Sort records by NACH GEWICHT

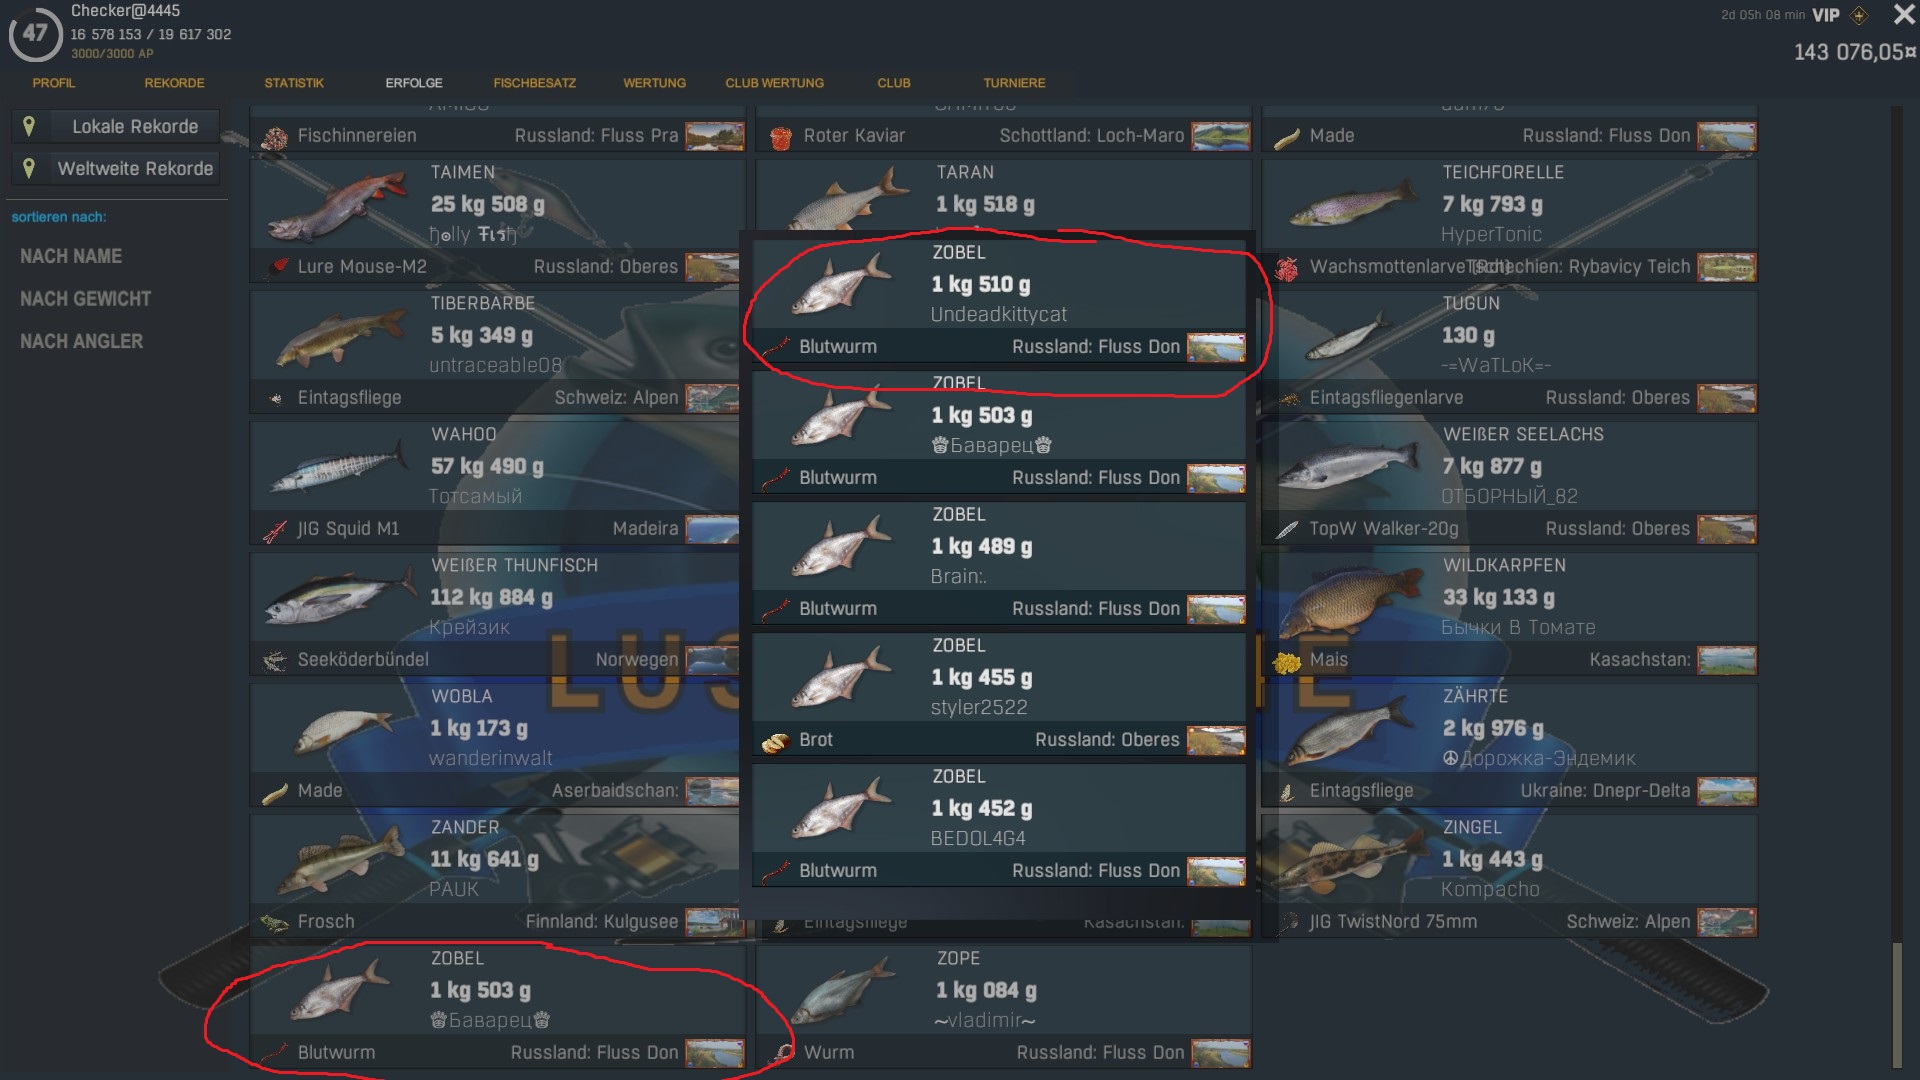click(x=85, y=299)
